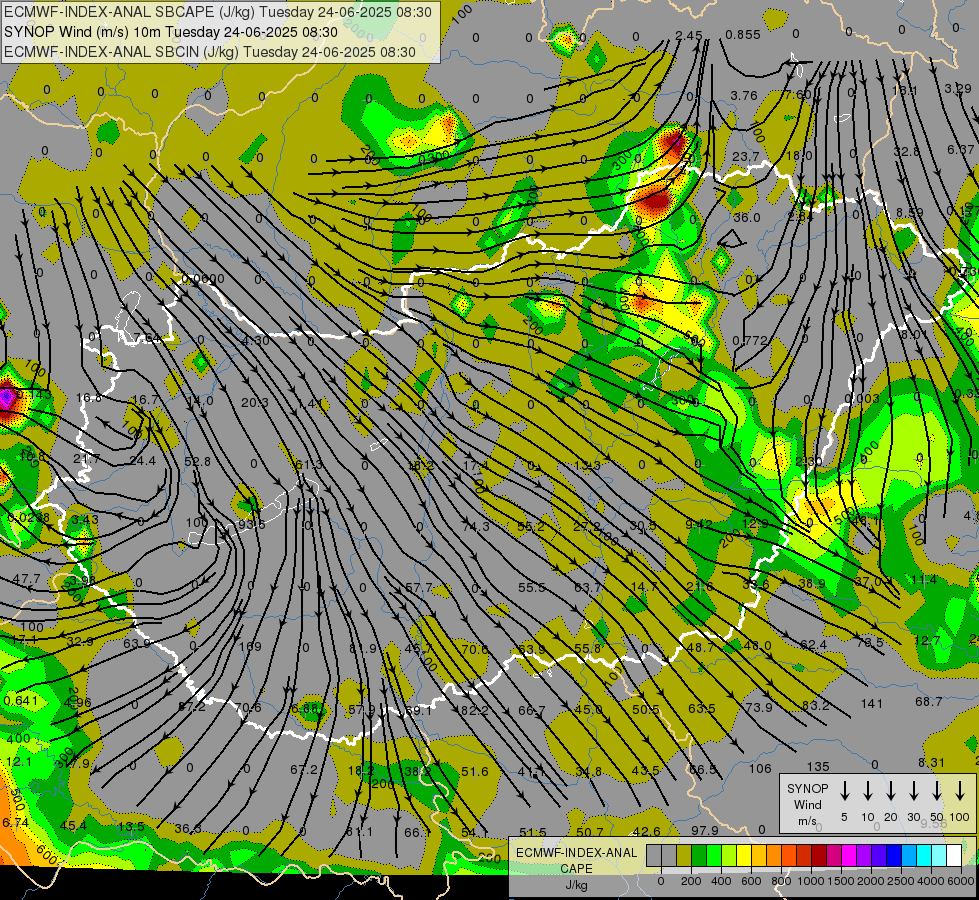The height and width of the screenshot is (900, 979).
Task: Click the map value '8.31'
Action: tap(932, 763)
